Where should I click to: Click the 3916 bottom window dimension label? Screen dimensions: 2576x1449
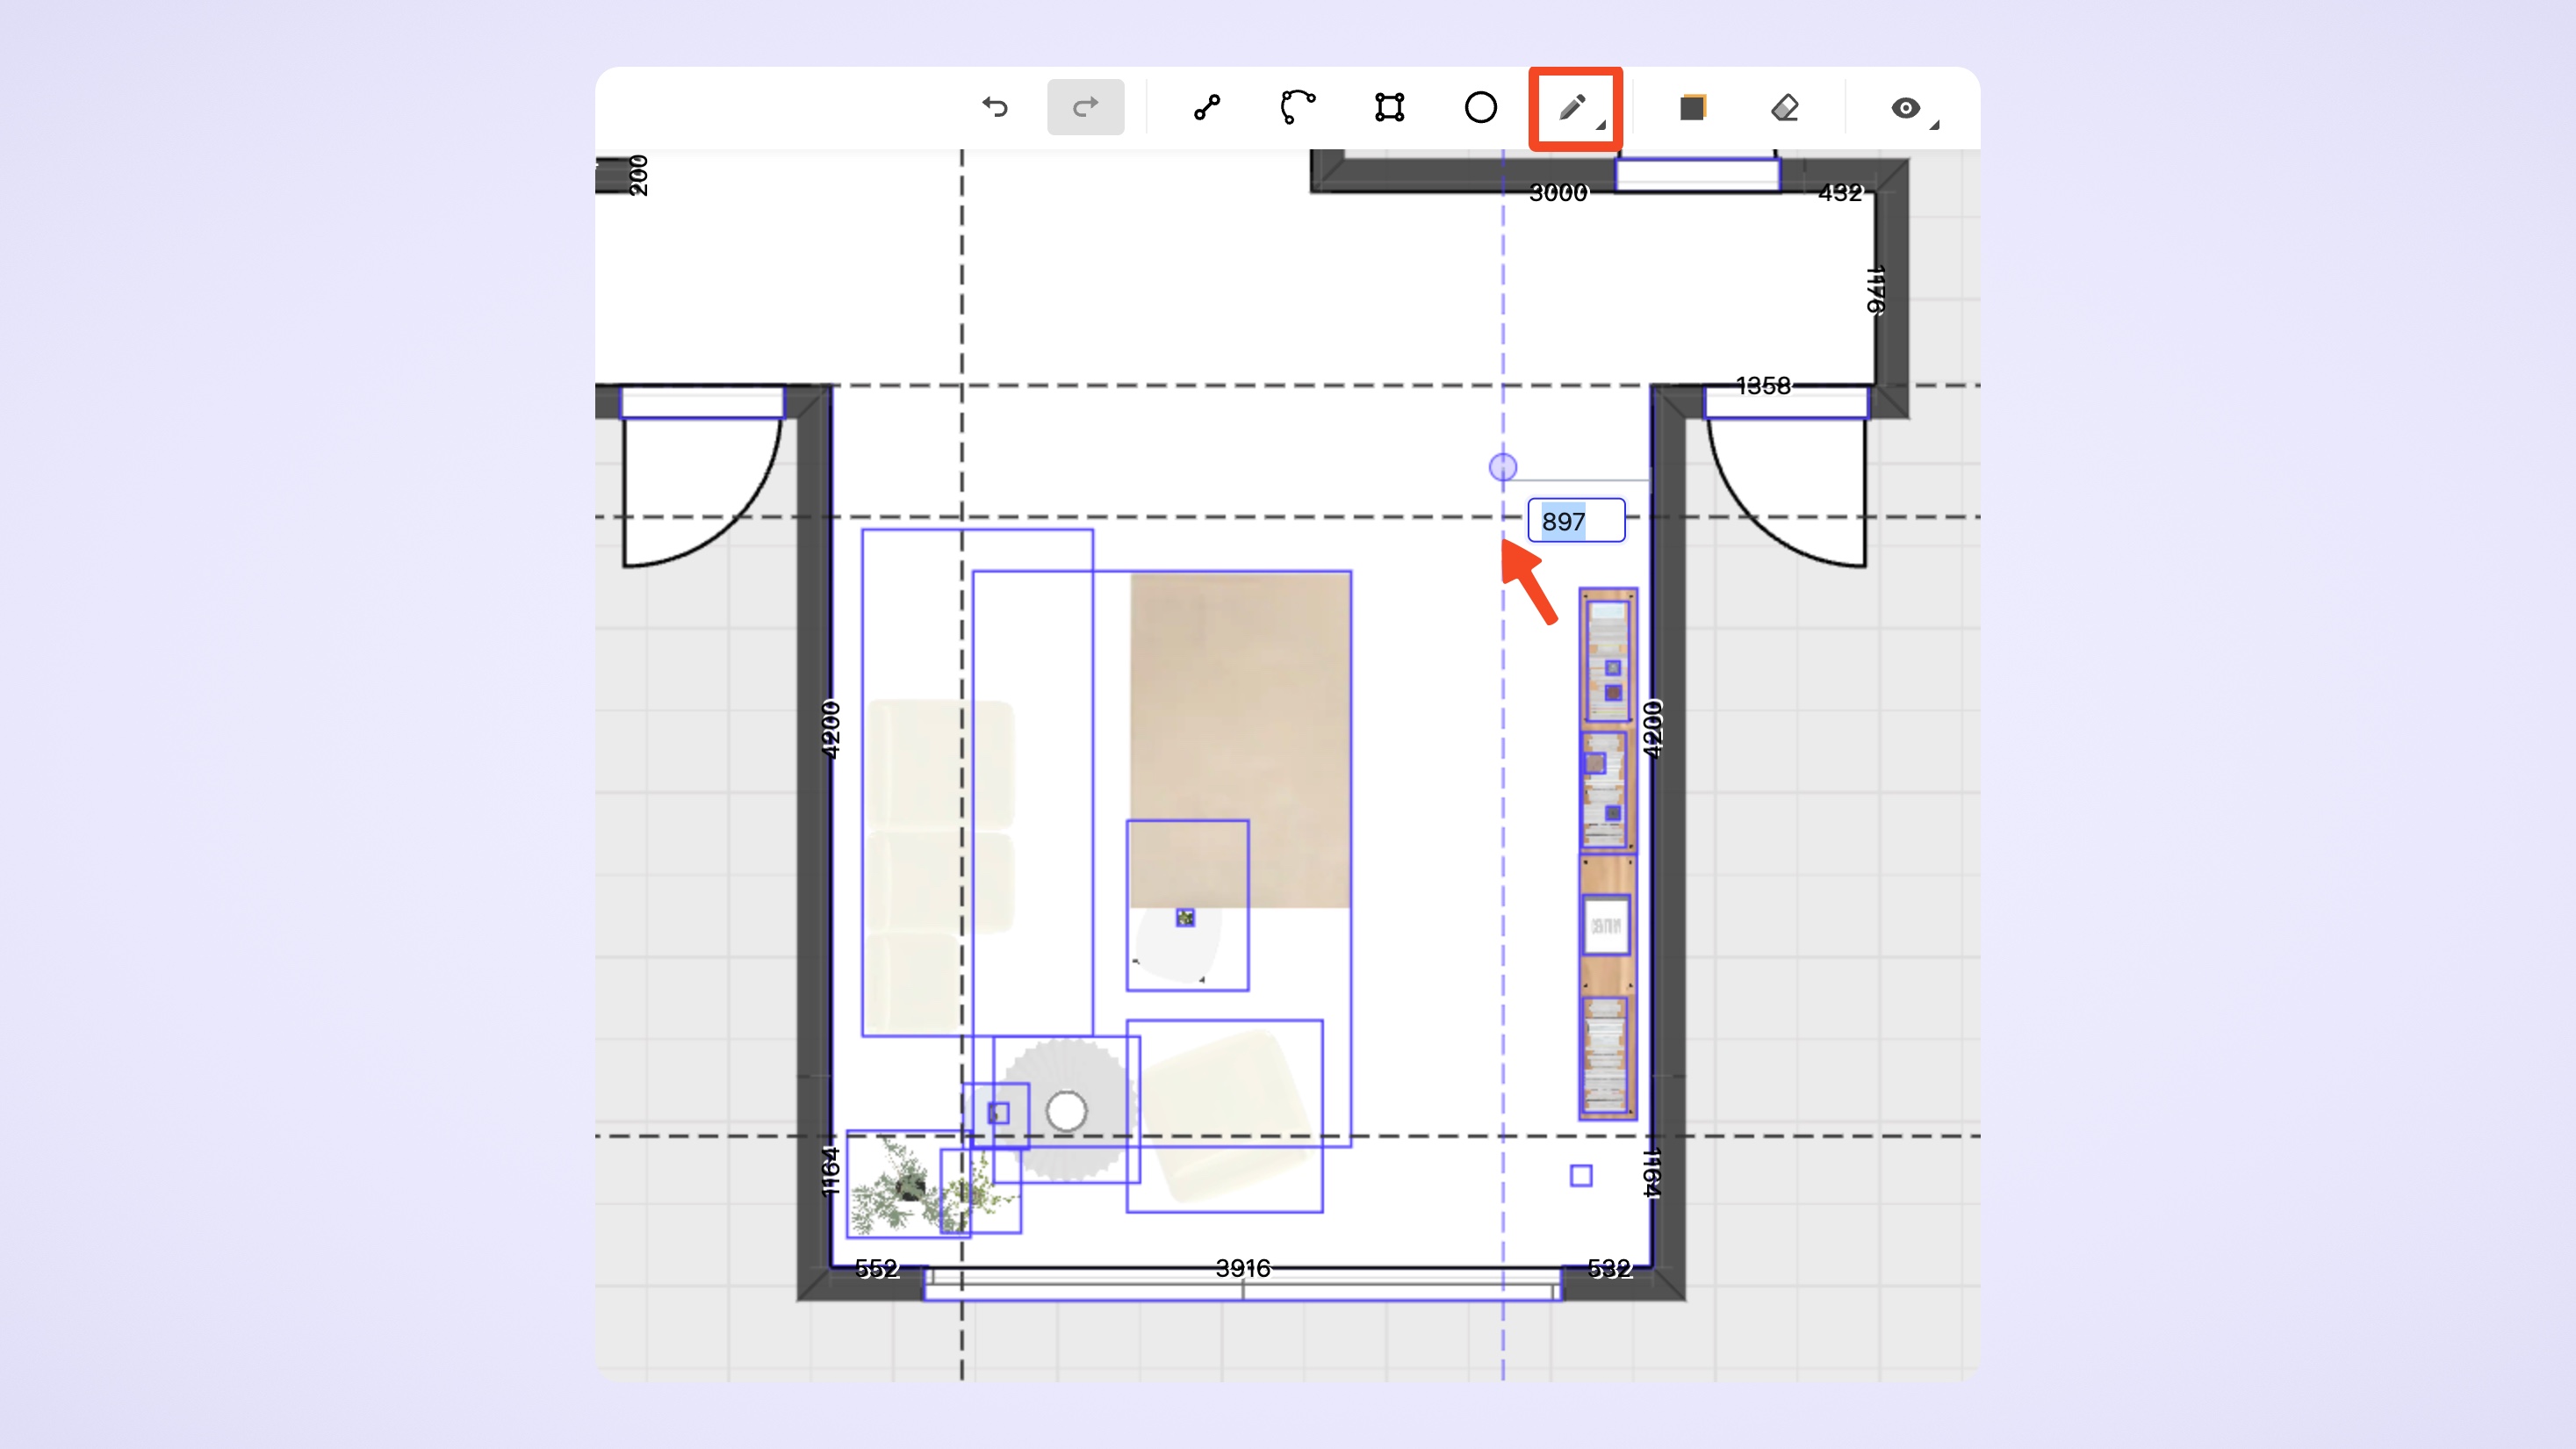tap(1243, 1268)
